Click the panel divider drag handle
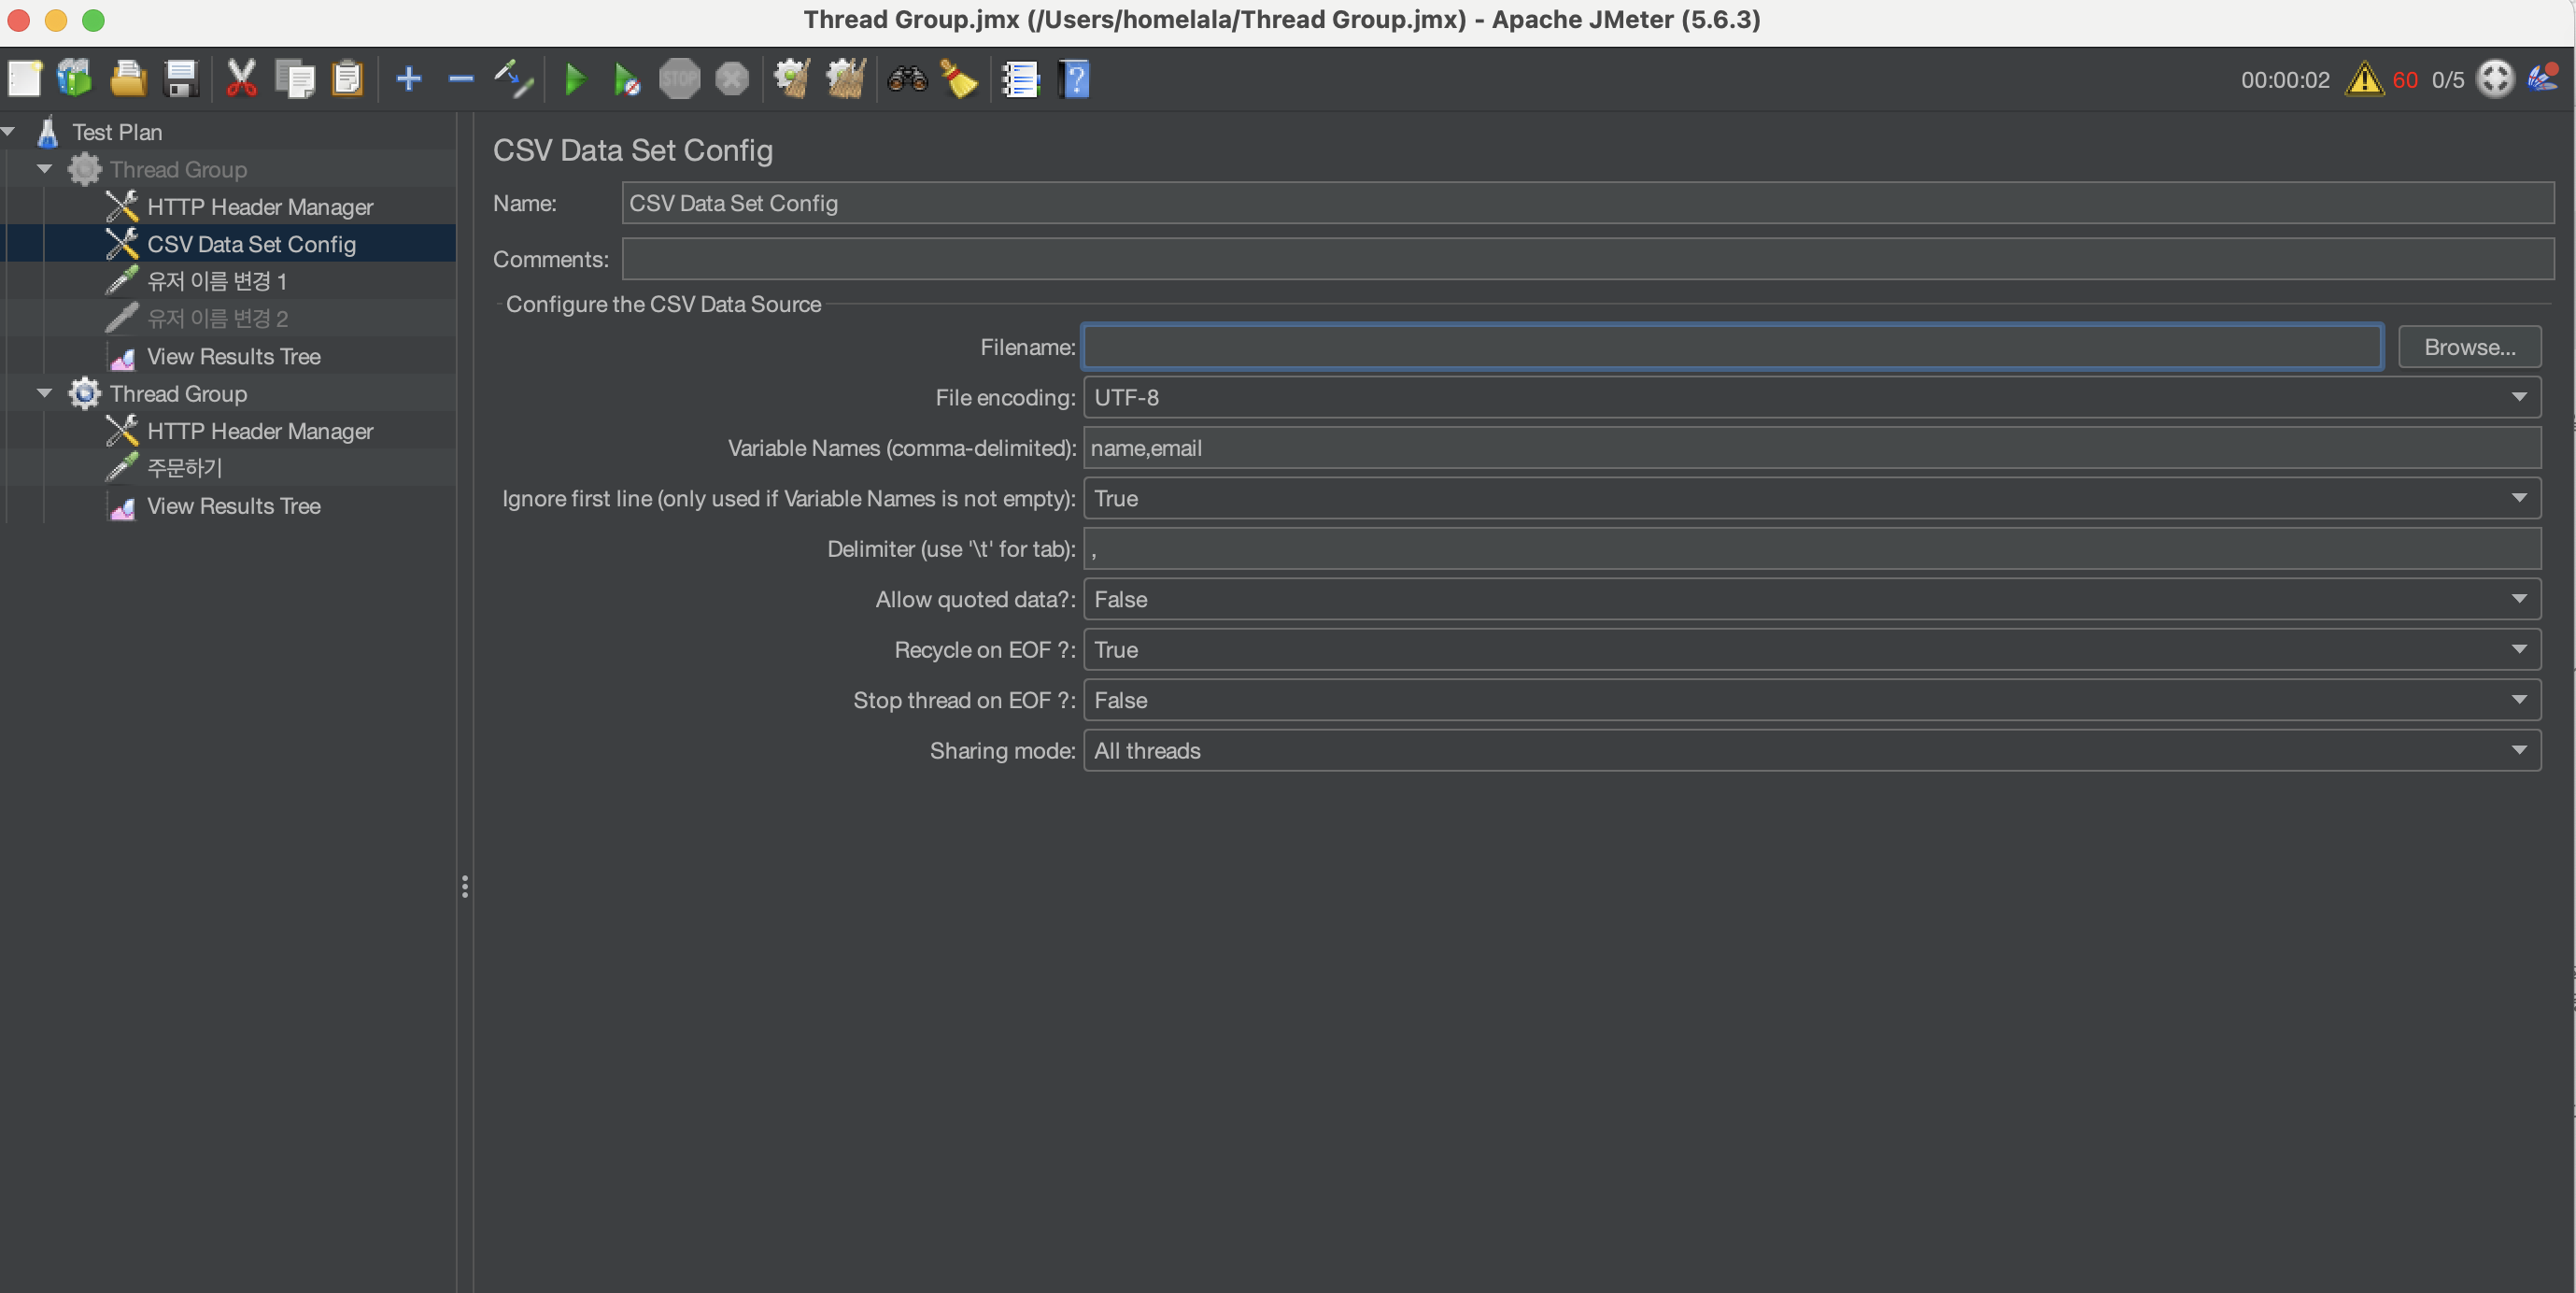The image size is (2576, 1293). point(465,886)
